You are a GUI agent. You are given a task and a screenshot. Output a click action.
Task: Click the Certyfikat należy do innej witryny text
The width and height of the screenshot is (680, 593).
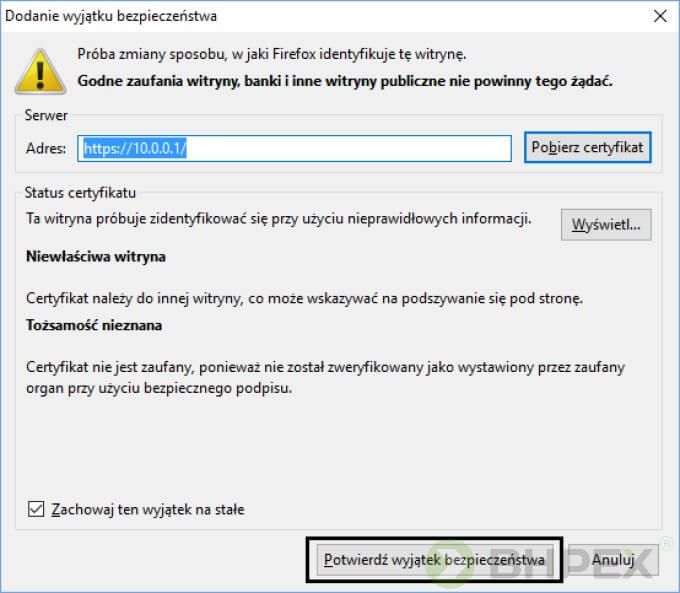(x=303, y=298)
